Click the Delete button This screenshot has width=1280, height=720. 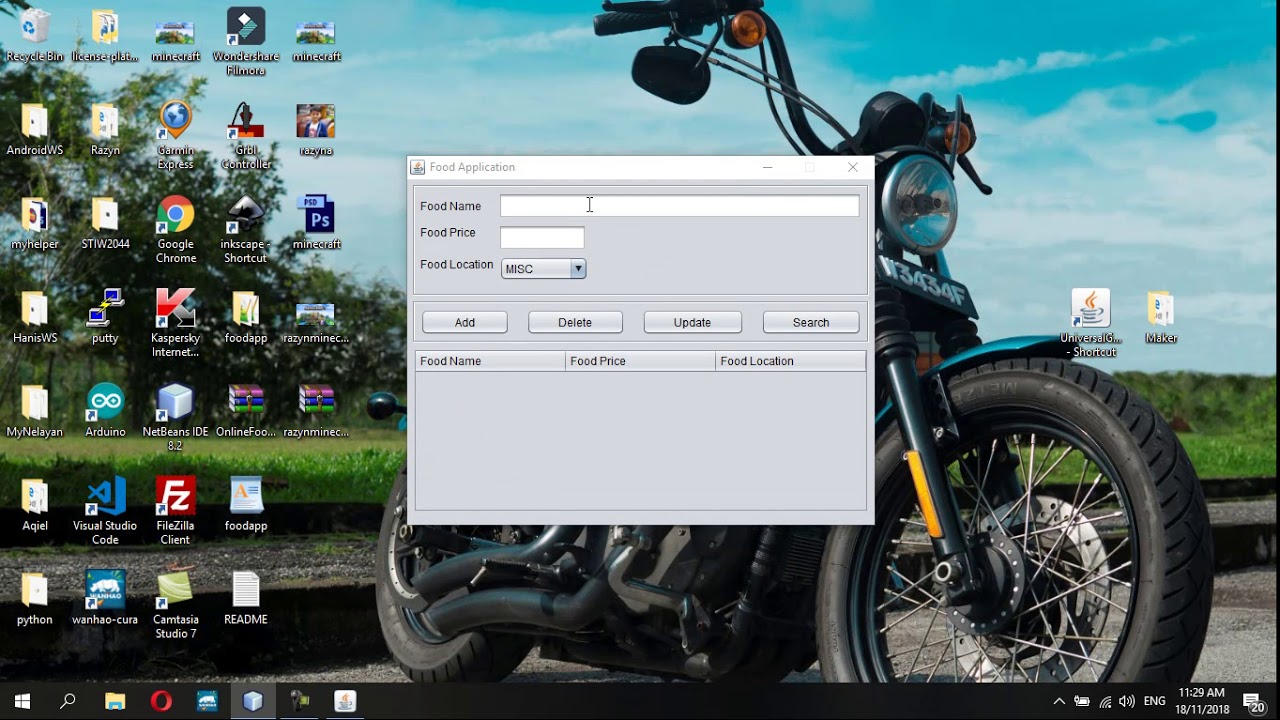(x=575, y=322)
